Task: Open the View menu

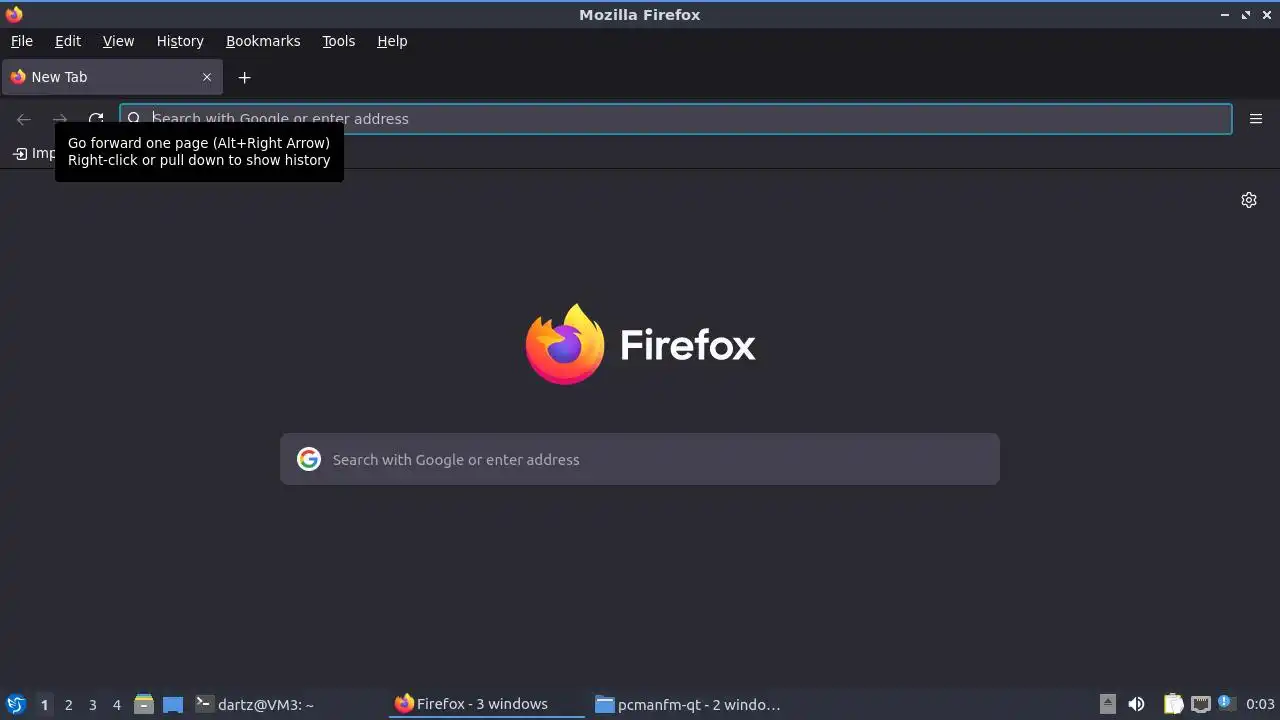Action: pyautogui.click(x=118, y=41)
